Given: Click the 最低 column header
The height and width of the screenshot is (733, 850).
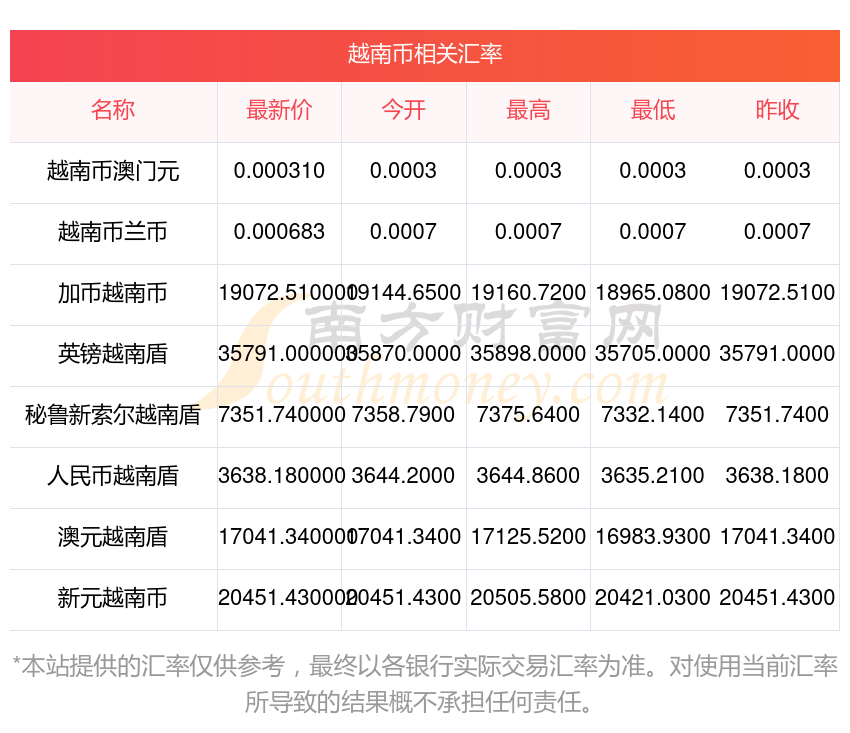Looking at the screenshot, I should 653,110.
